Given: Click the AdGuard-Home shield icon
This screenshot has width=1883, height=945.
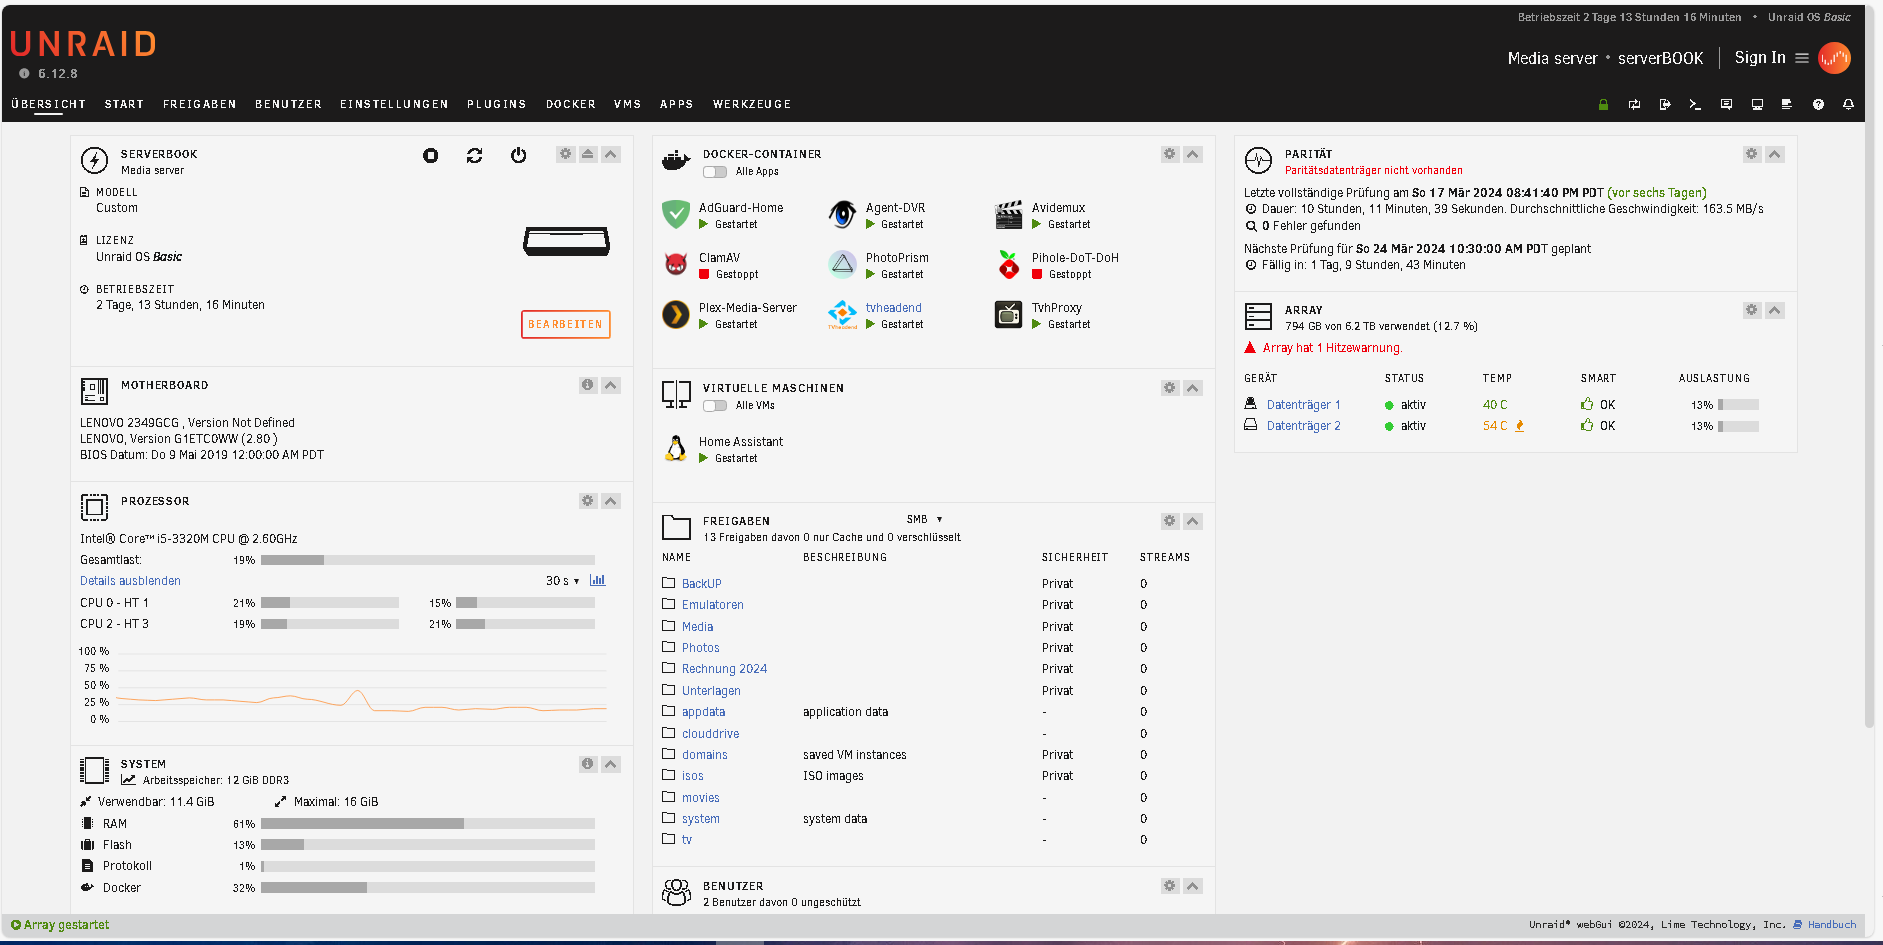Looking at the screenshot, I should (676, 214).
